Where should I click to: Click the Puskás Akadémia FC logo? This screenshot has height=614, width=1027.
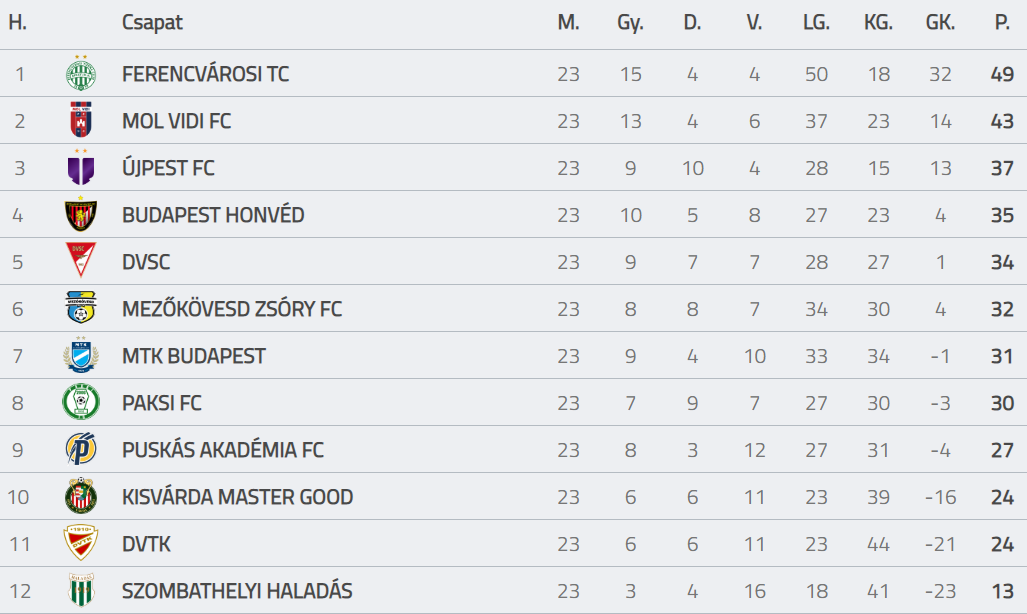(x=81, y=449)
